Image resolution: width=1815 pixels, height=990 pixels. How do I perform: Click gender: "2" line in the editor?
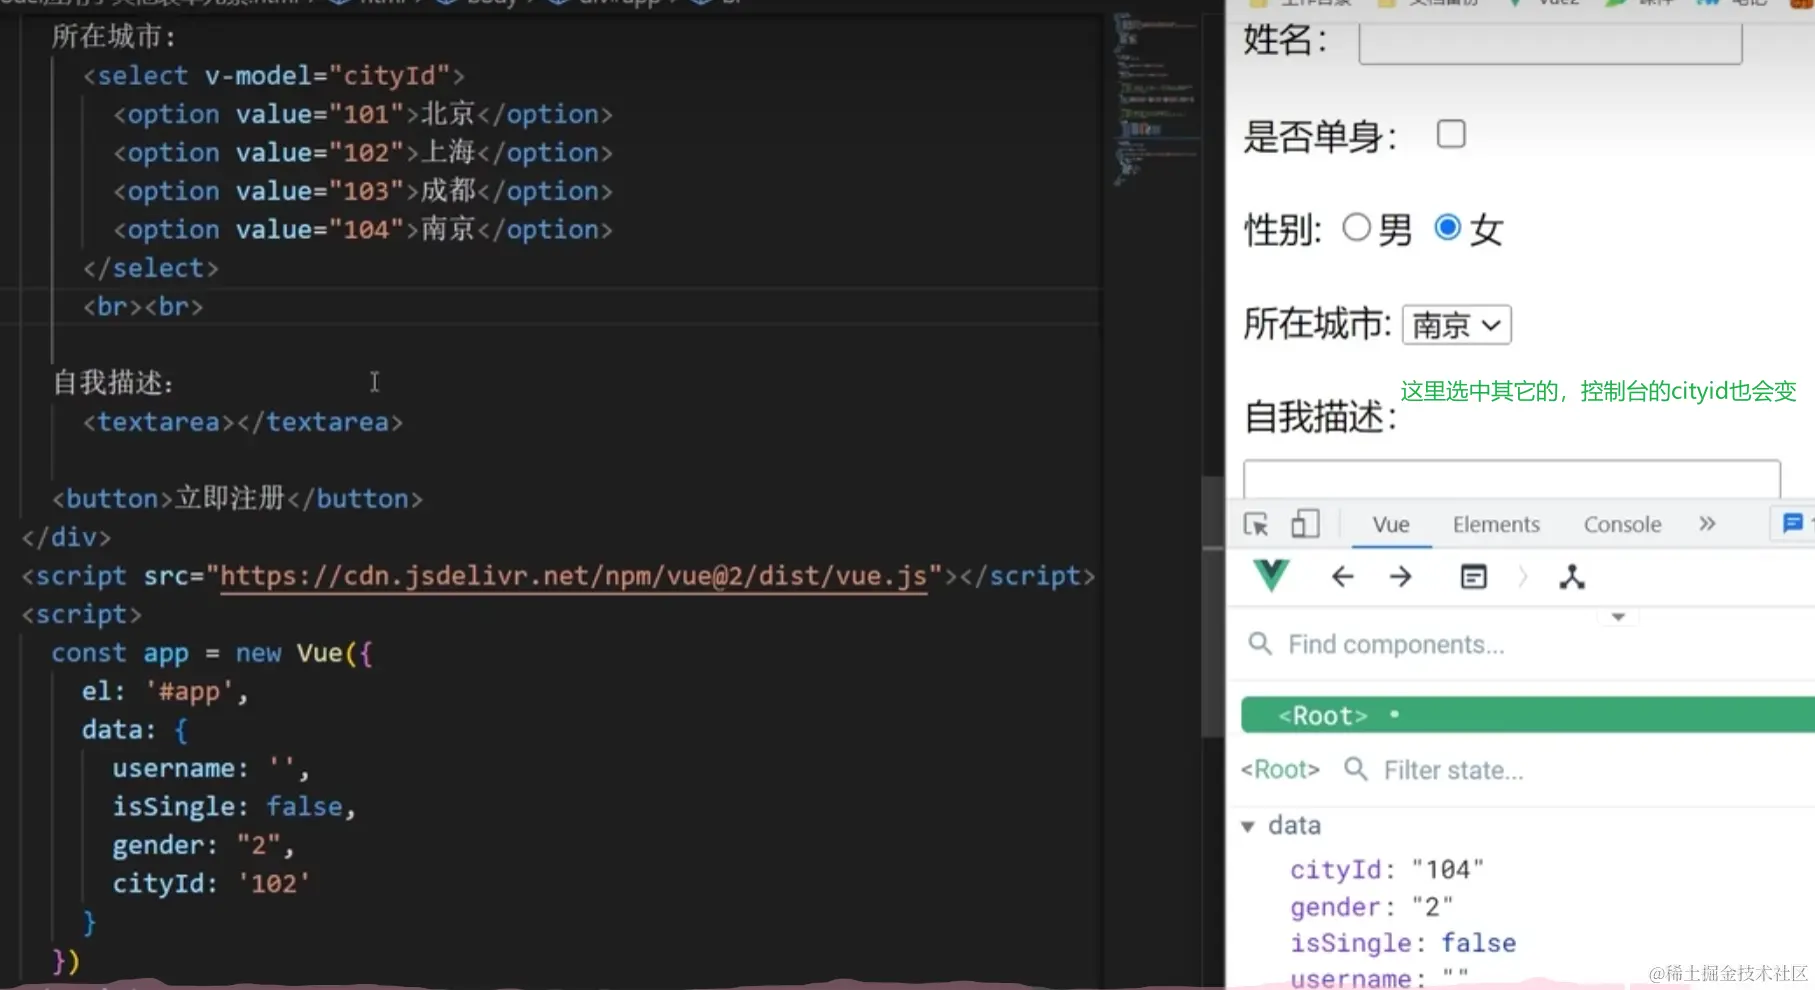coord(203,845)
